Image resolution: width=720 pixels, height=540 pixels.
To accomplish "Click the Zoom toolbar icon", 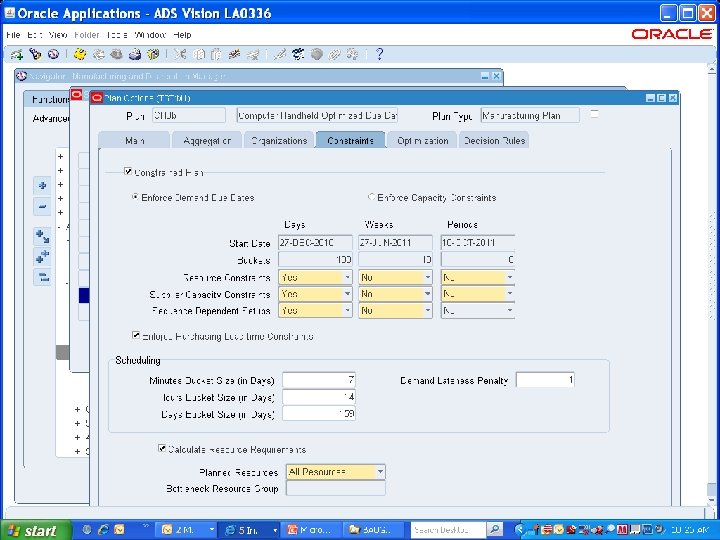I will tap(298, 55).
